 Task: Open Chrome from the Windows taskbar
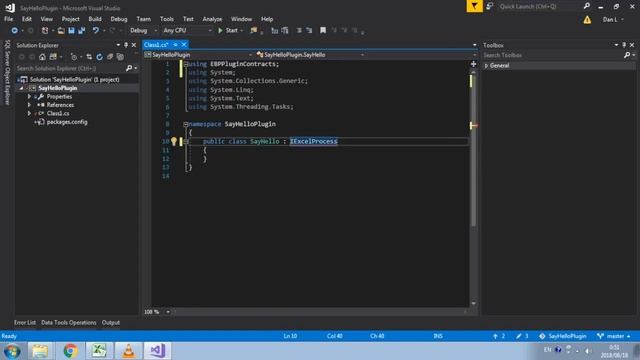click(x=70, y=351)
